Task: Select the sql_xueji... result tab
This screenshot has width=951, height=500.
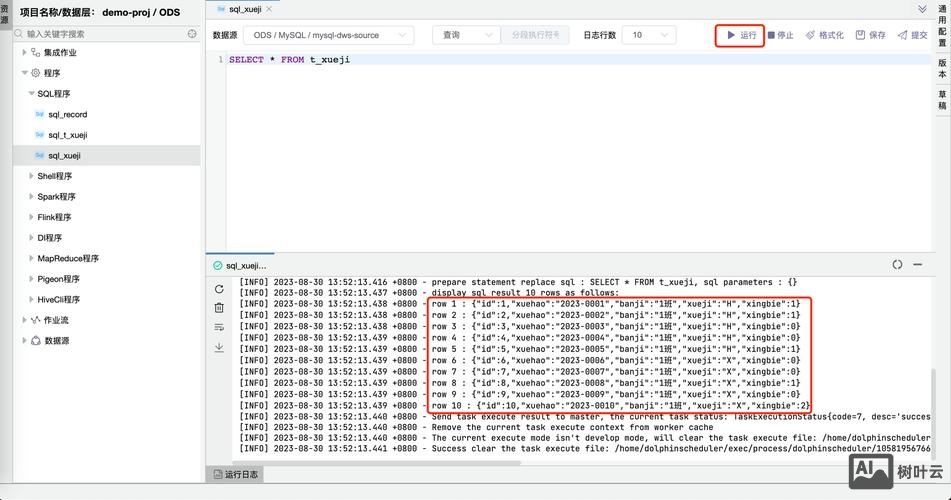Action: (x=240, y=266)
